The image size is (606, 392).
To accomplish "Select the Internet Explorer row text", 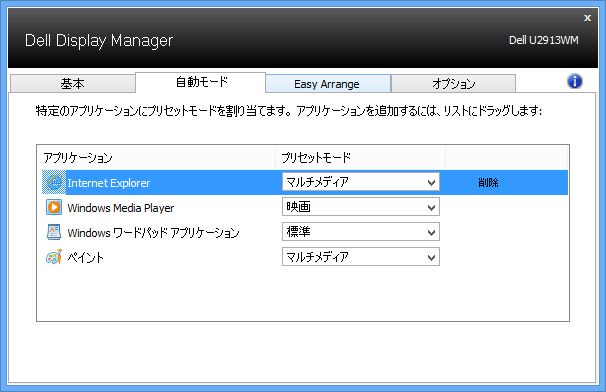I will 109,183.
